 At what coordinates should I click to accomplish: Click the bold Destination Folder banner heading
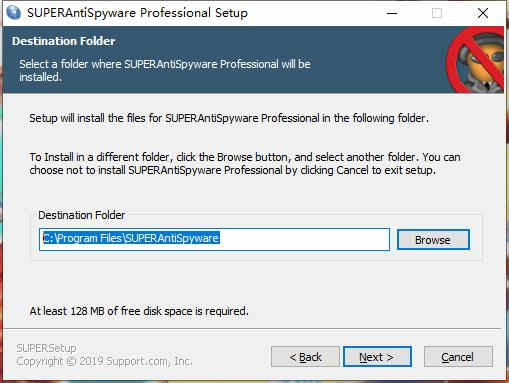click(64, 41)
